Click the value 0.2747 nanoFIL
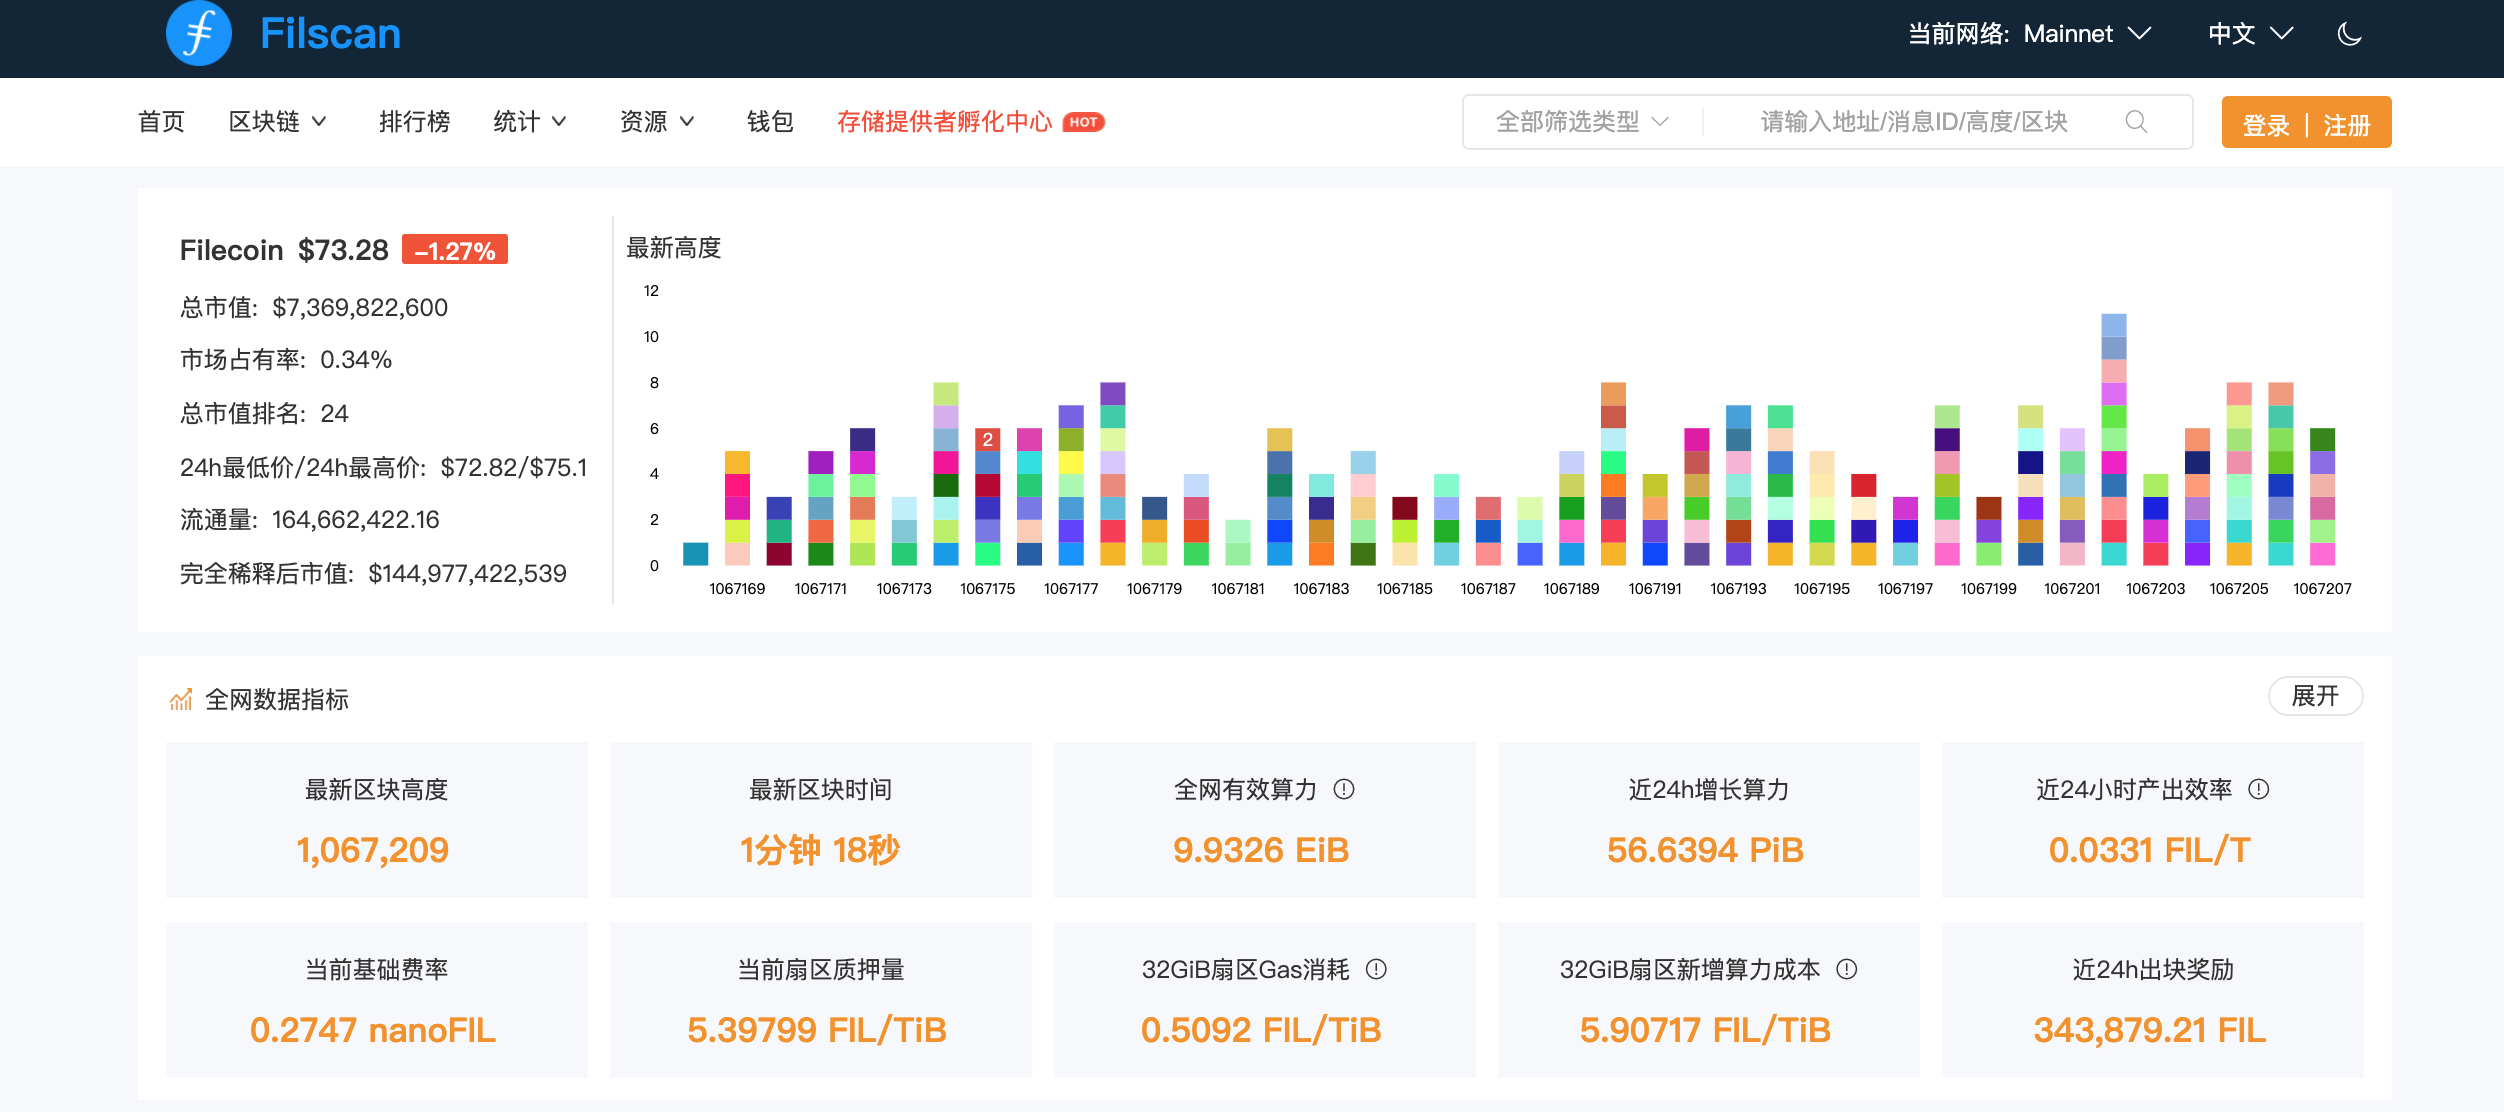 373,1030
